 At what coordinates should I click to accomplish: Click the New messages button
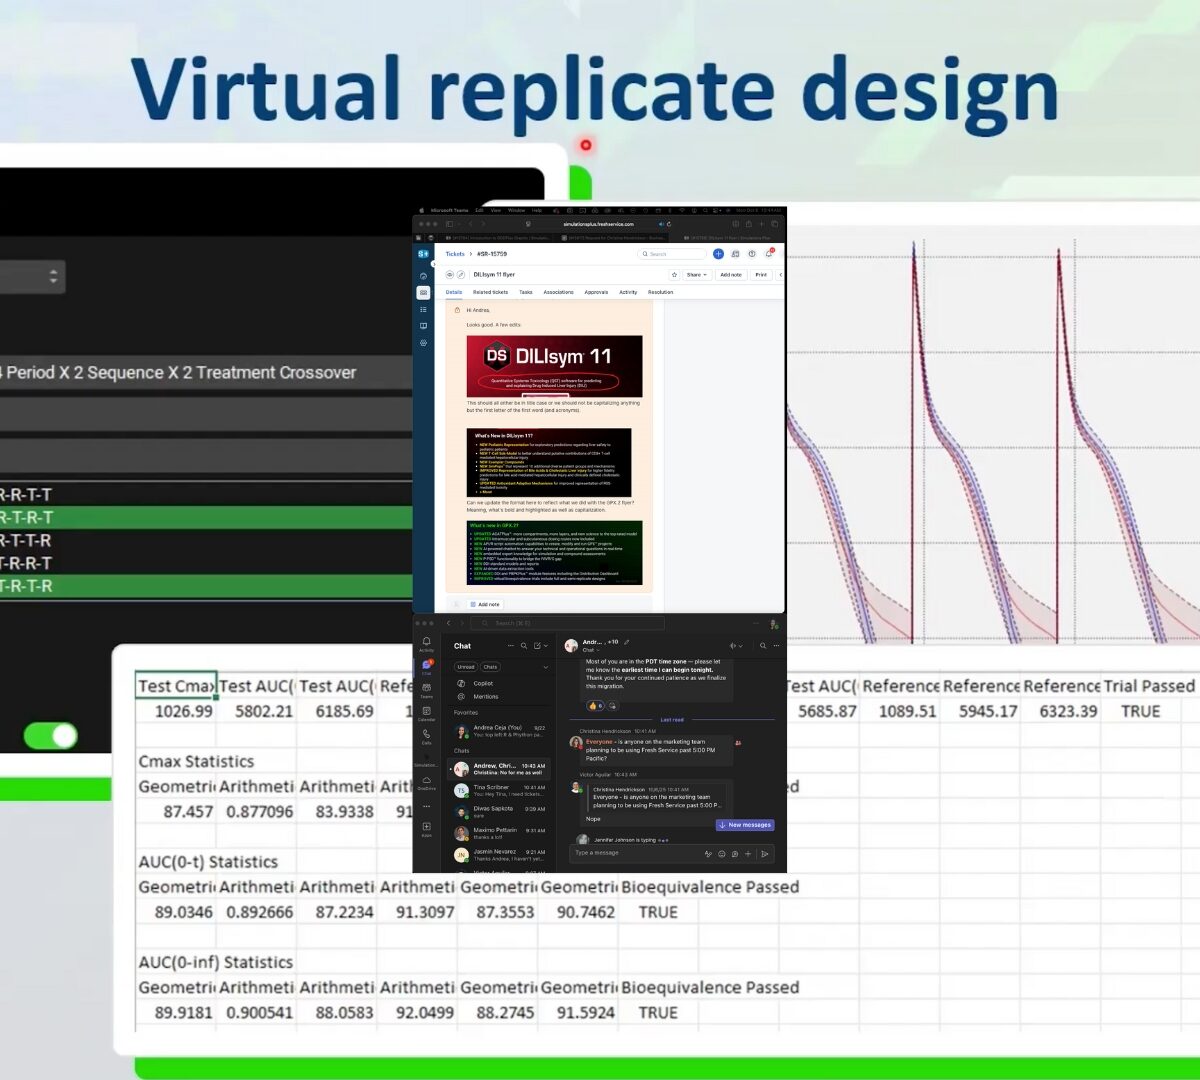(745, 825)
